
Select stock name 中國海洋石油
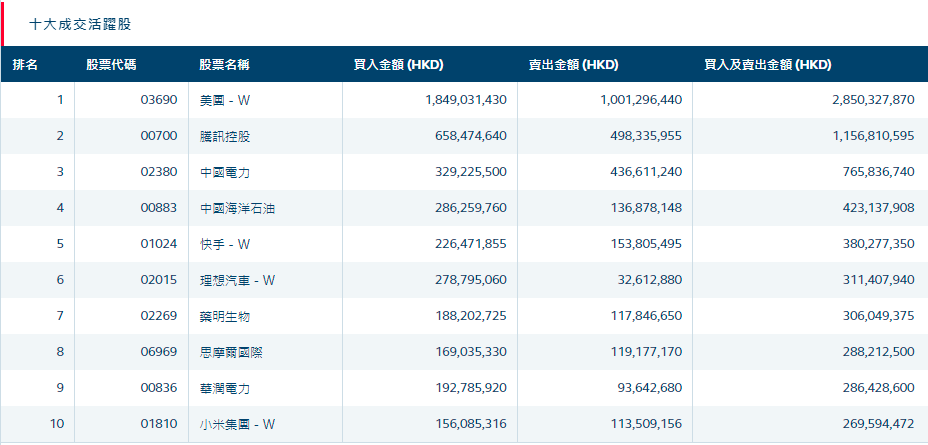[x=237, y=208]
